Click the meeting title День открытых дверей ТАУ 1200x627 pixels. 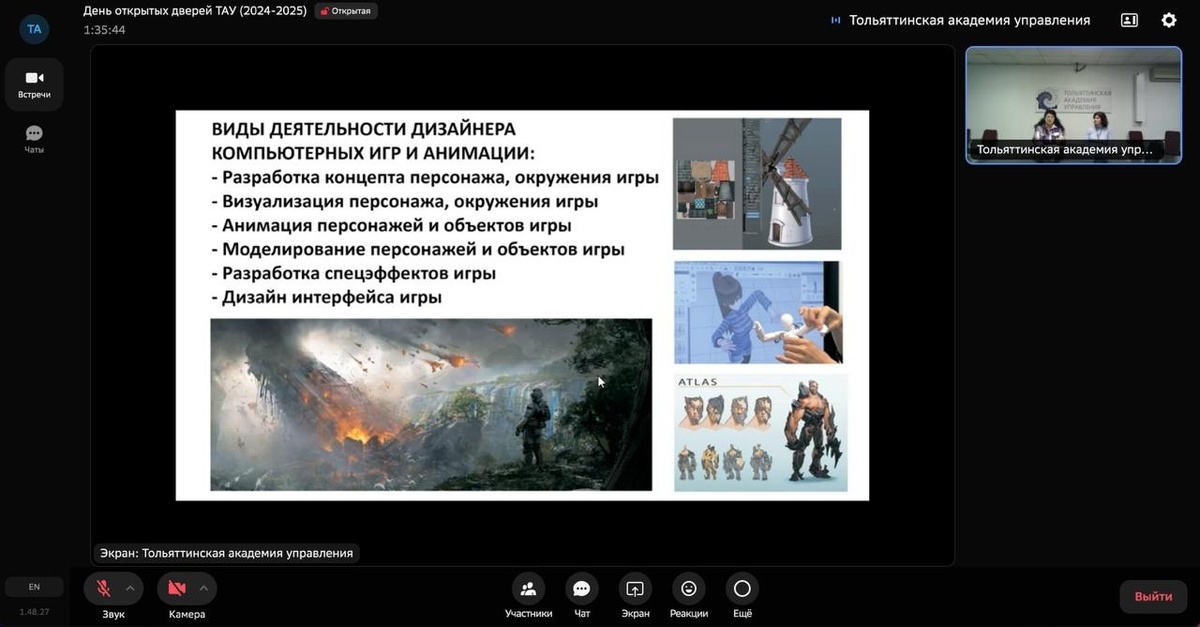[195, 11]
